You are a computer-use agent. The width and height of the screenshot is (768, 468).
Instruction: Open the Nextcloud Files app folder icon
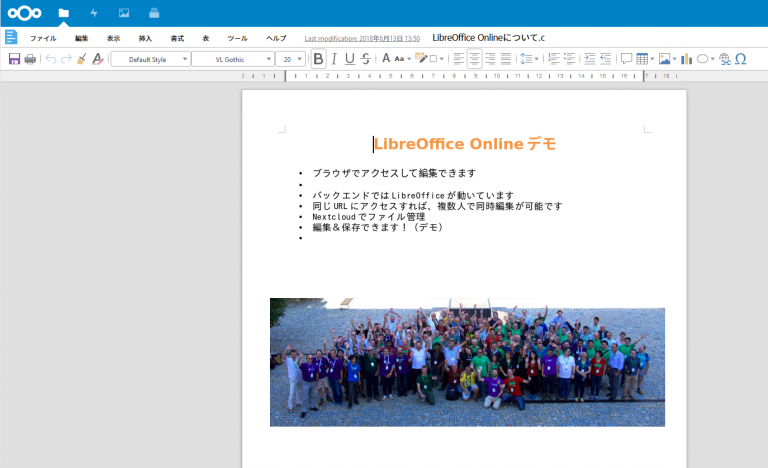point(64,13)
